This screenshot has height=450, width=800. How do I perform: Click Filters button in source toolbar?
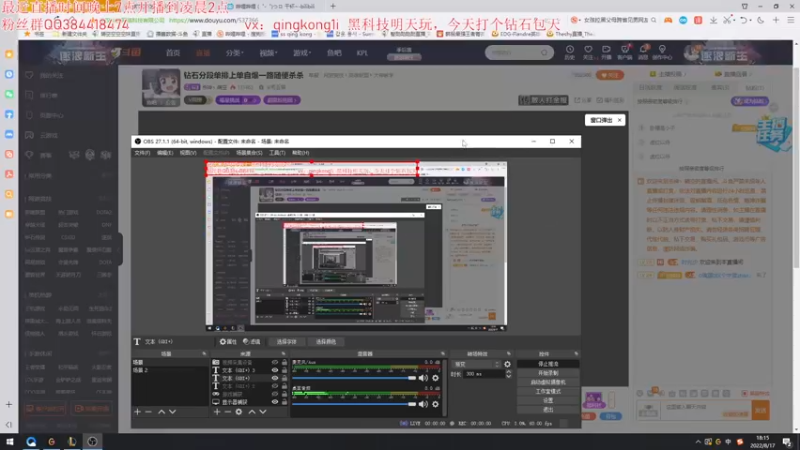pyautogui.click(x=252, y=342)
